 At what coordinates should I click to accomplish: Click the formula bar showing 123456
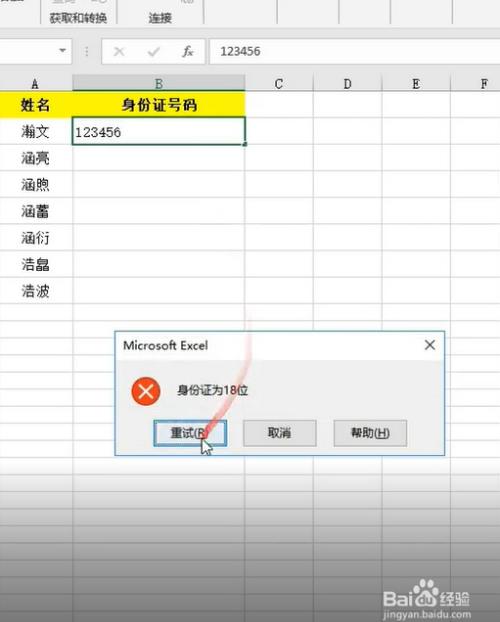[354, 51]
